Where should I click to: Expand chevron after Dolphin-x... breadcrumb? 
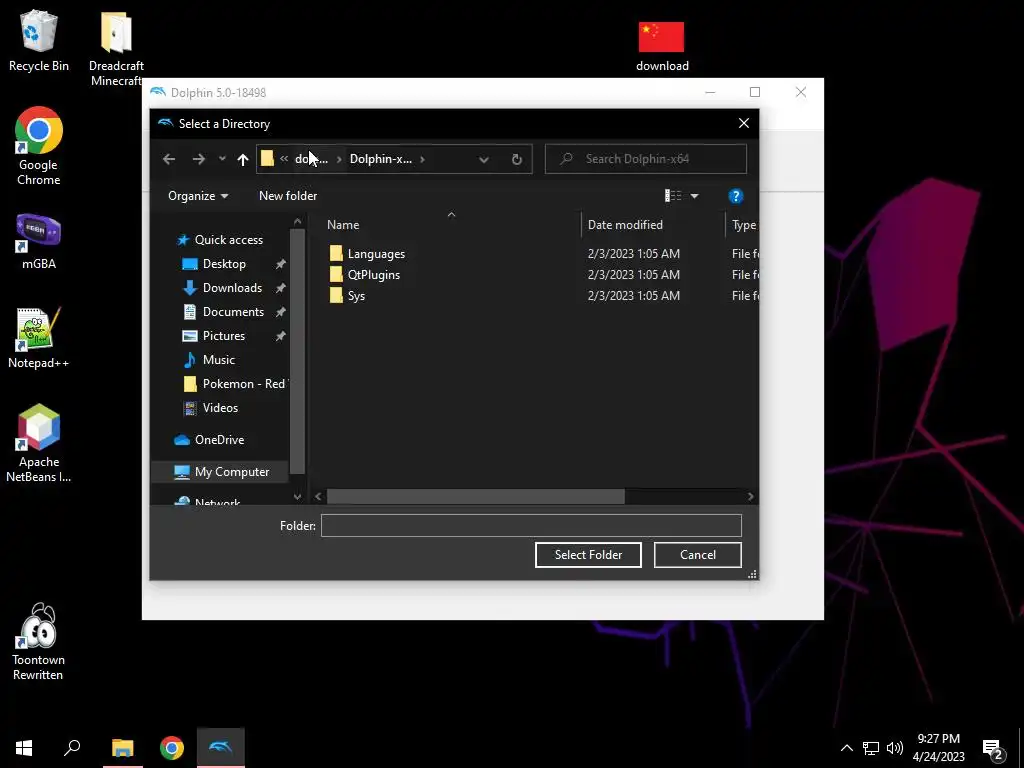[x=423, y=159]
